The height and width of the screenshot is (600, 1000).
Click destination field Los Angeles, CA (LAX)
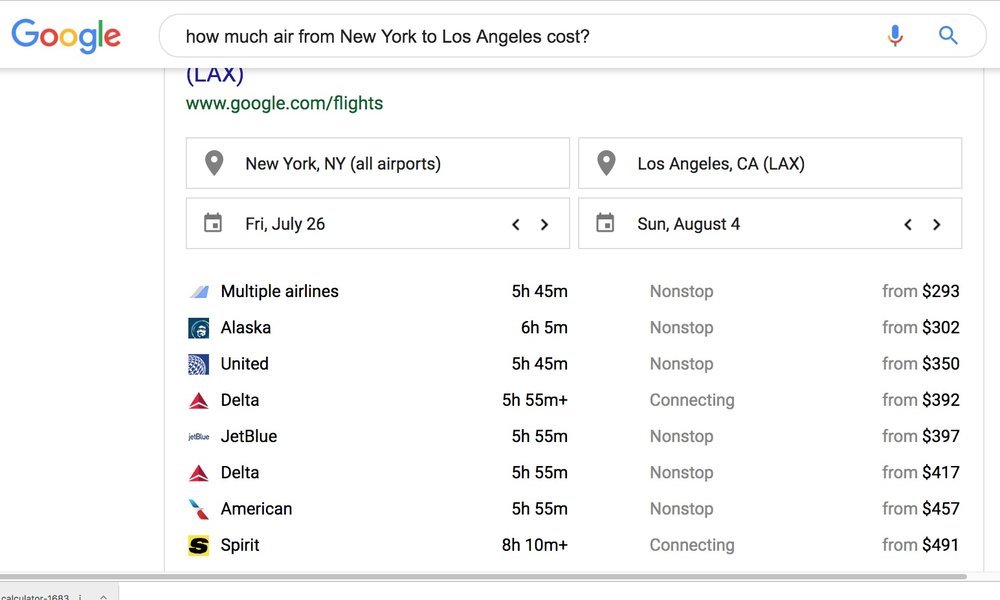click(x=770, y=163)
